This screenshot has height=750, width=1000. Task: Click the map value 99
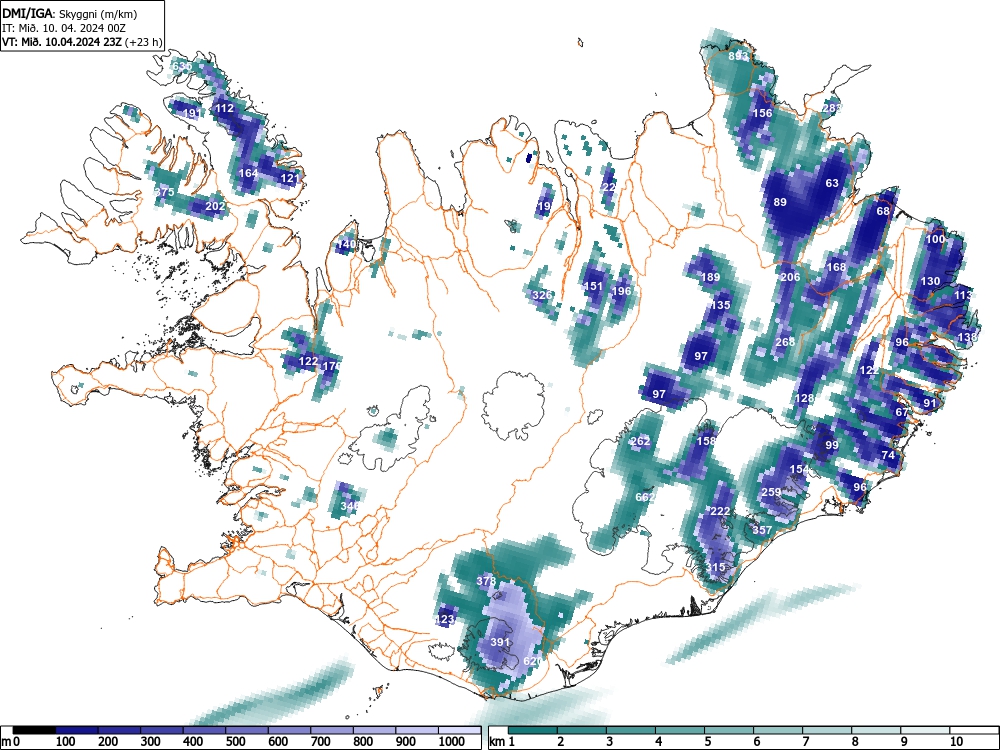832,445
